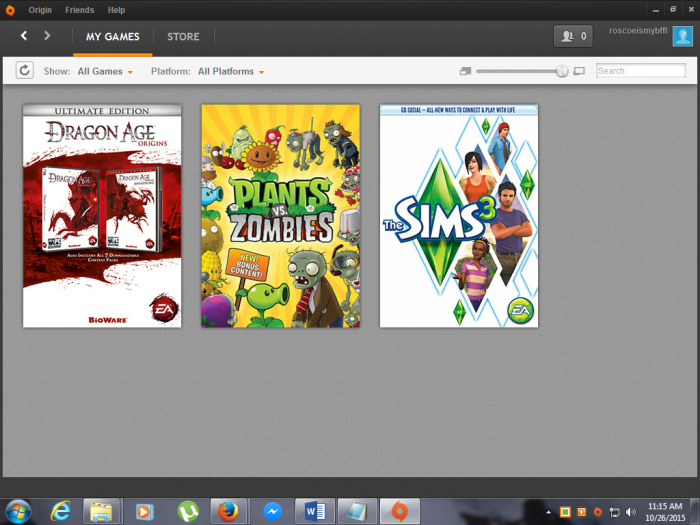The height and width of the screenshot is (525, 700).
Task: Select the Plants vs. Zombies game tile
Action: (x=280, y=216)
